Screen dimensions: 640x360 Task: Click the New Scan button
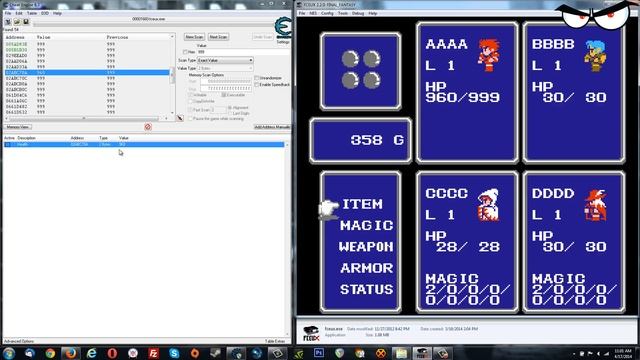[194, 37]
